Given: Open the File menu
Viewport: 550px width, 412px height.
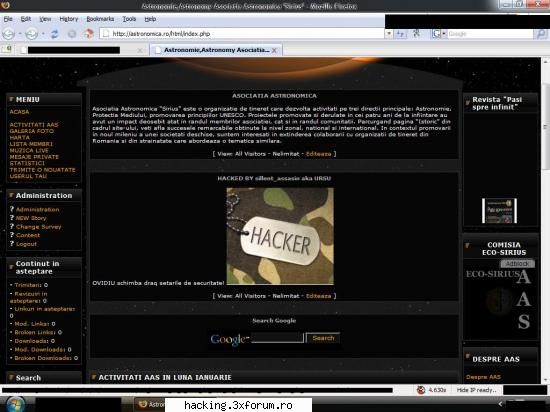Looking at the screenshot, I should pyautogui.click(x=8, y=19).
